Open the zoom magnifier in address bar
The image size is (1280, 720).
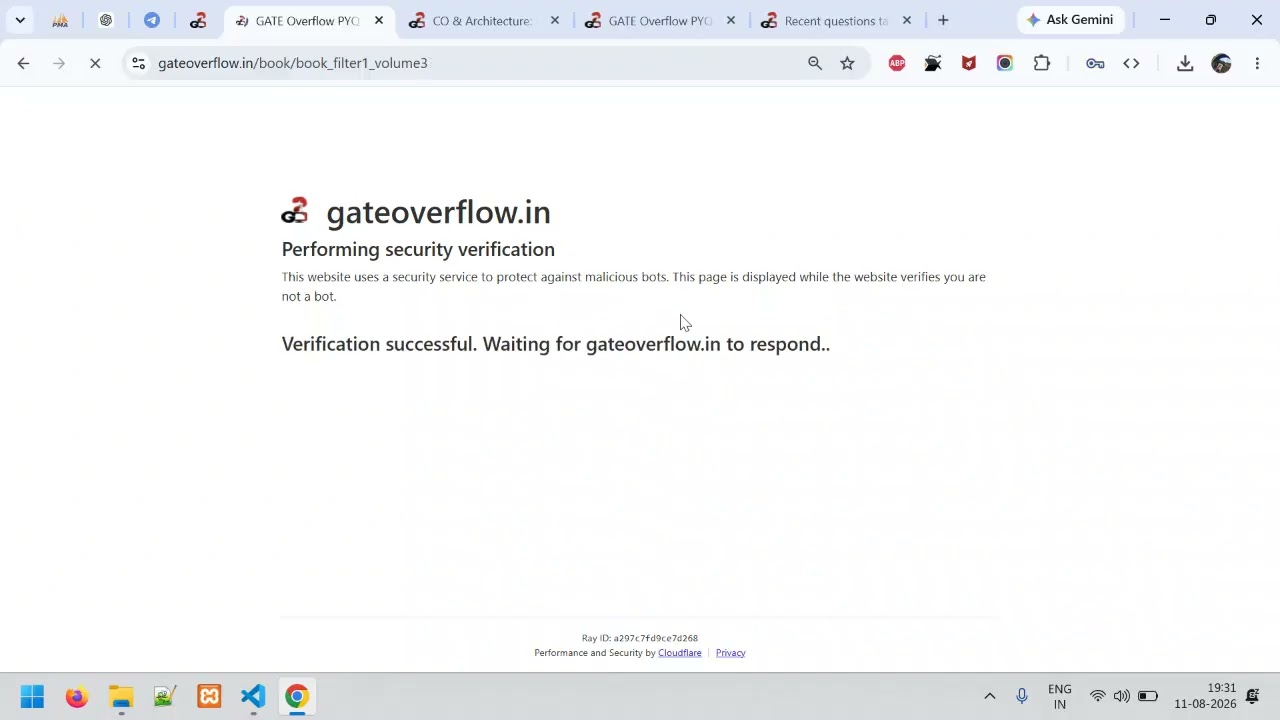click(815, 63)
